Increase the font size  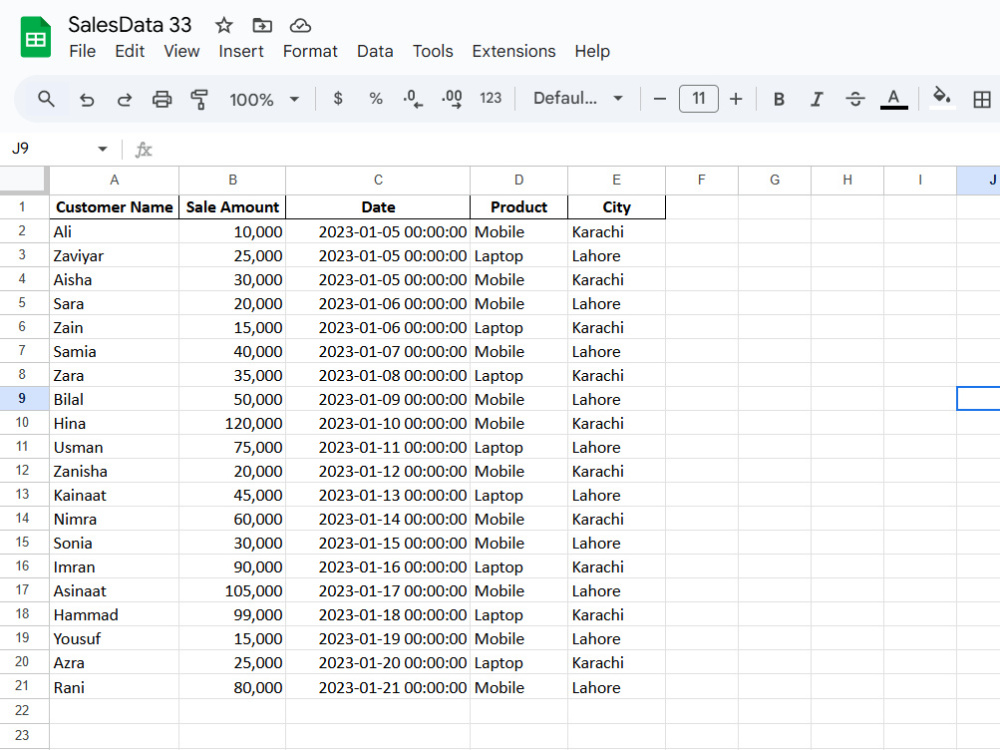(736, 99)
